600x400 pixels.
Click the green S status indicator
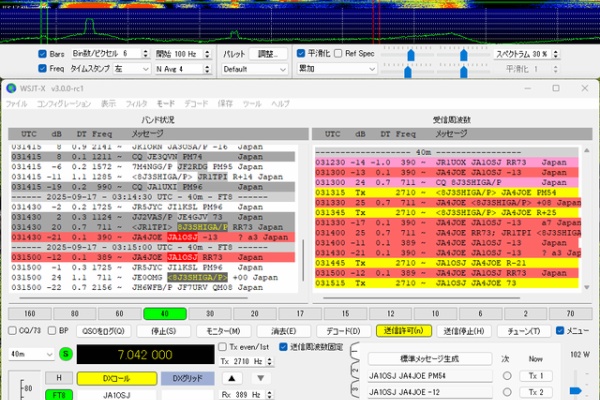point(65,354)
